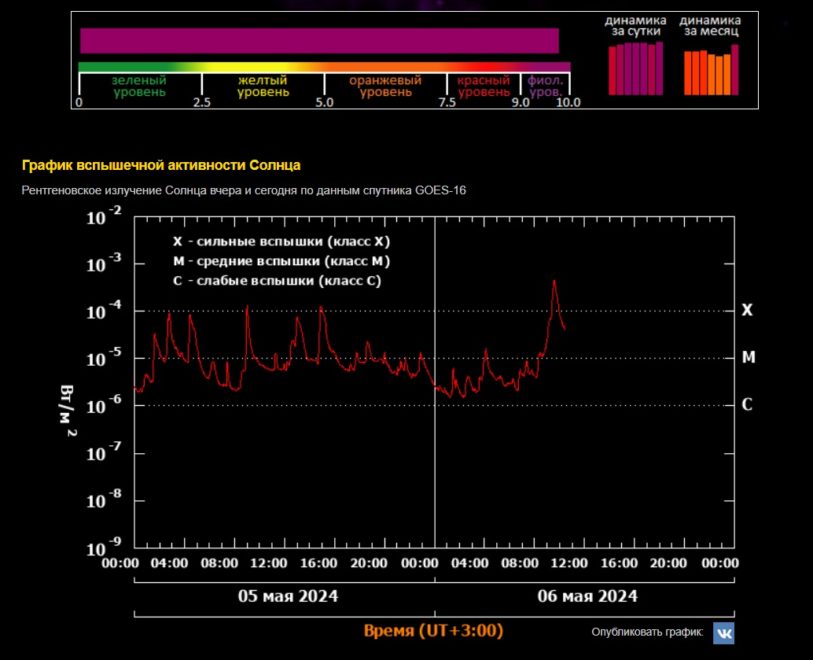
Task: Click the title "График вспышечной активности Солнца"
Action: click(x=161, y=165)
